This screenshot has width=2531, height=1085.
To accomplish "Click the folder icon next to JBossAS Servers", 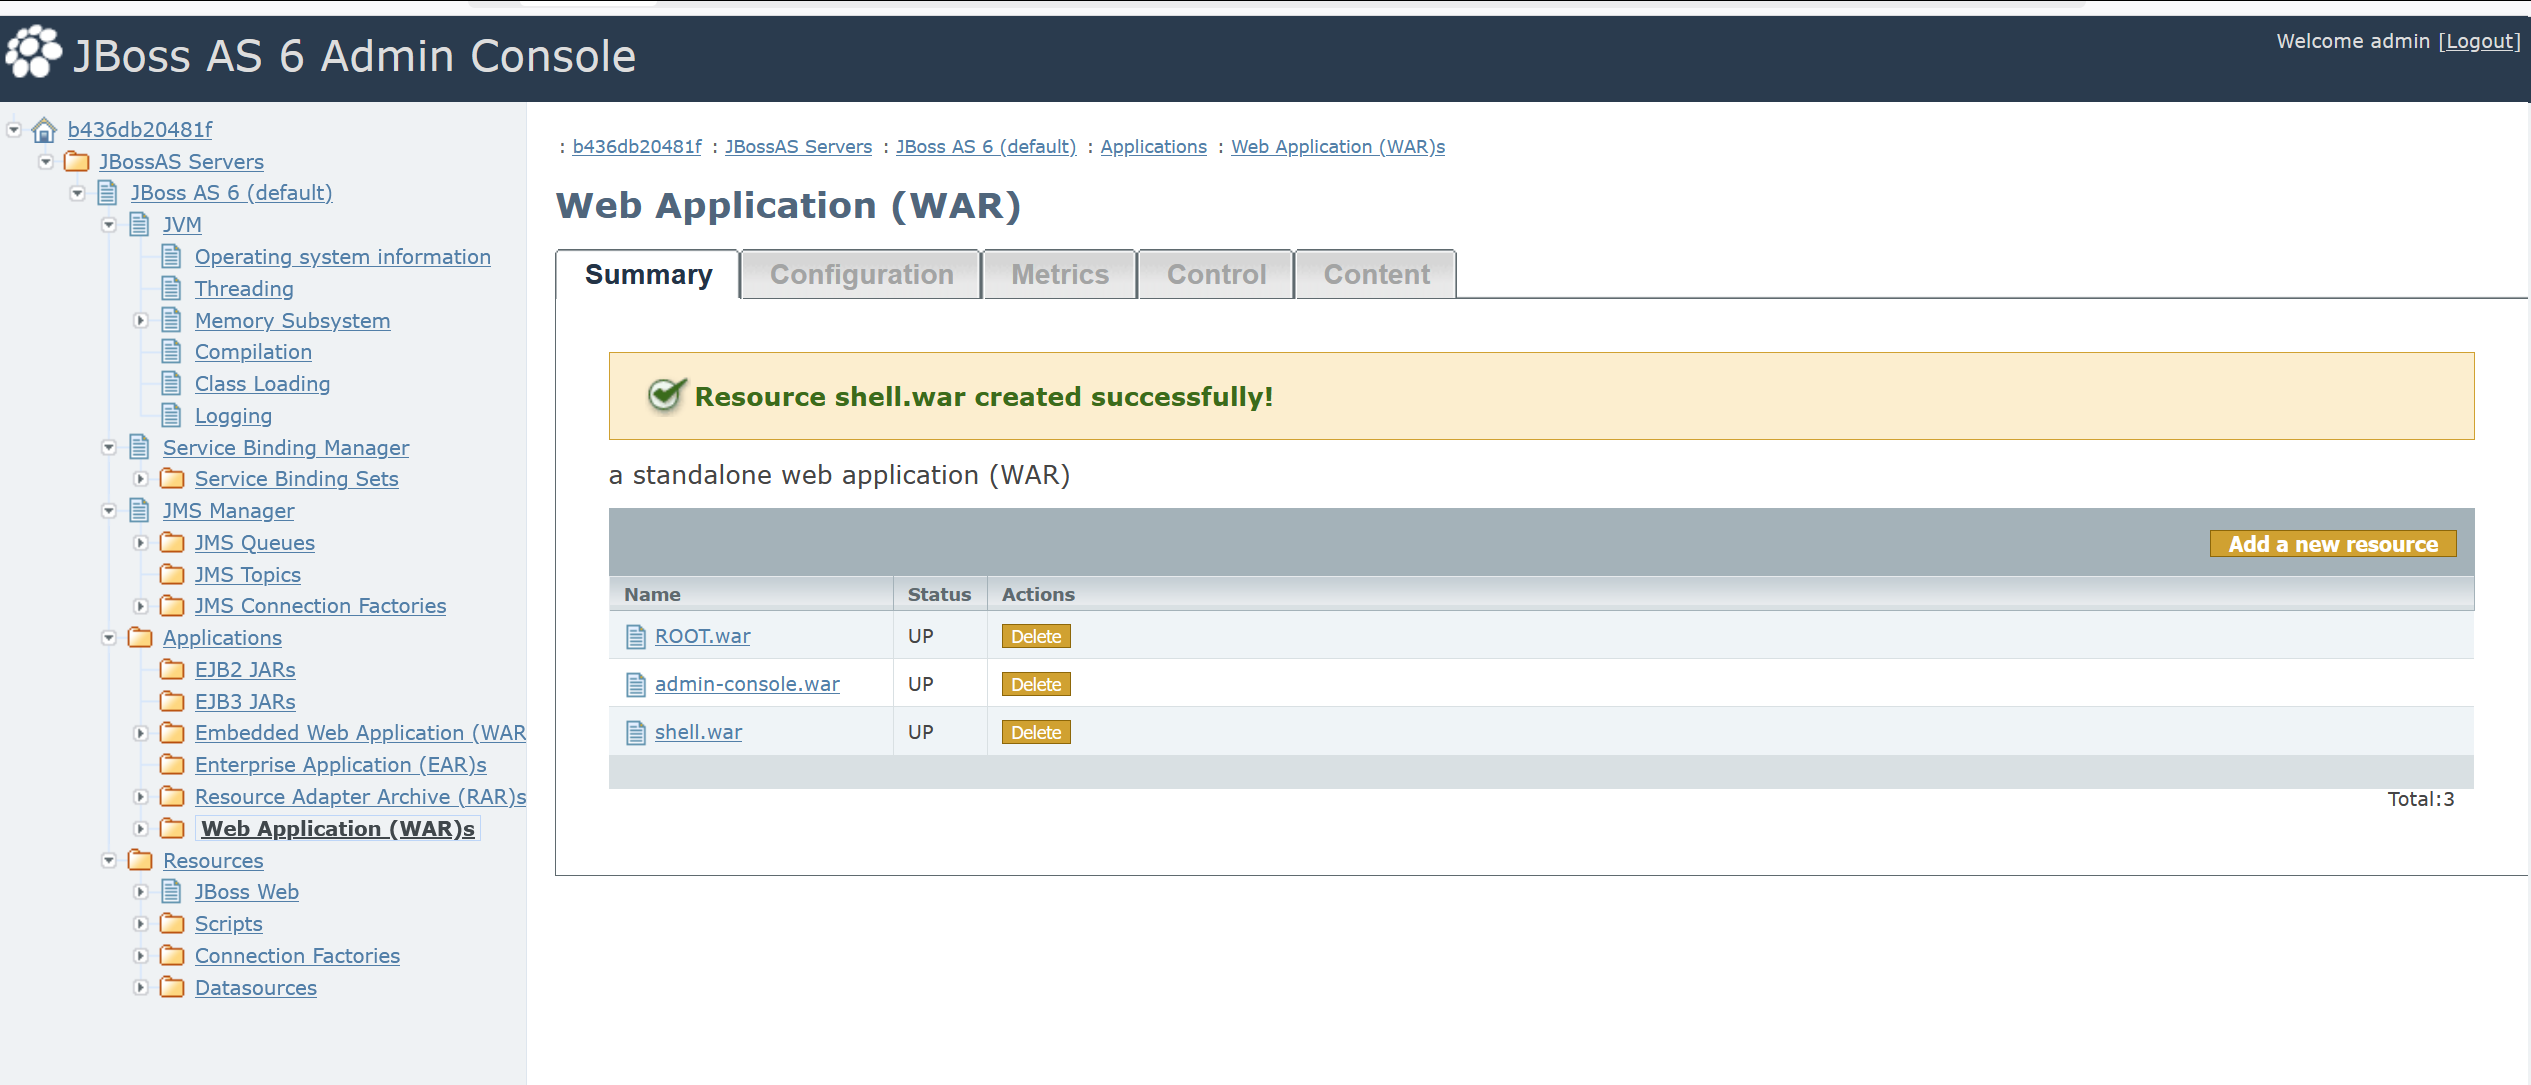I will [77, 162].
